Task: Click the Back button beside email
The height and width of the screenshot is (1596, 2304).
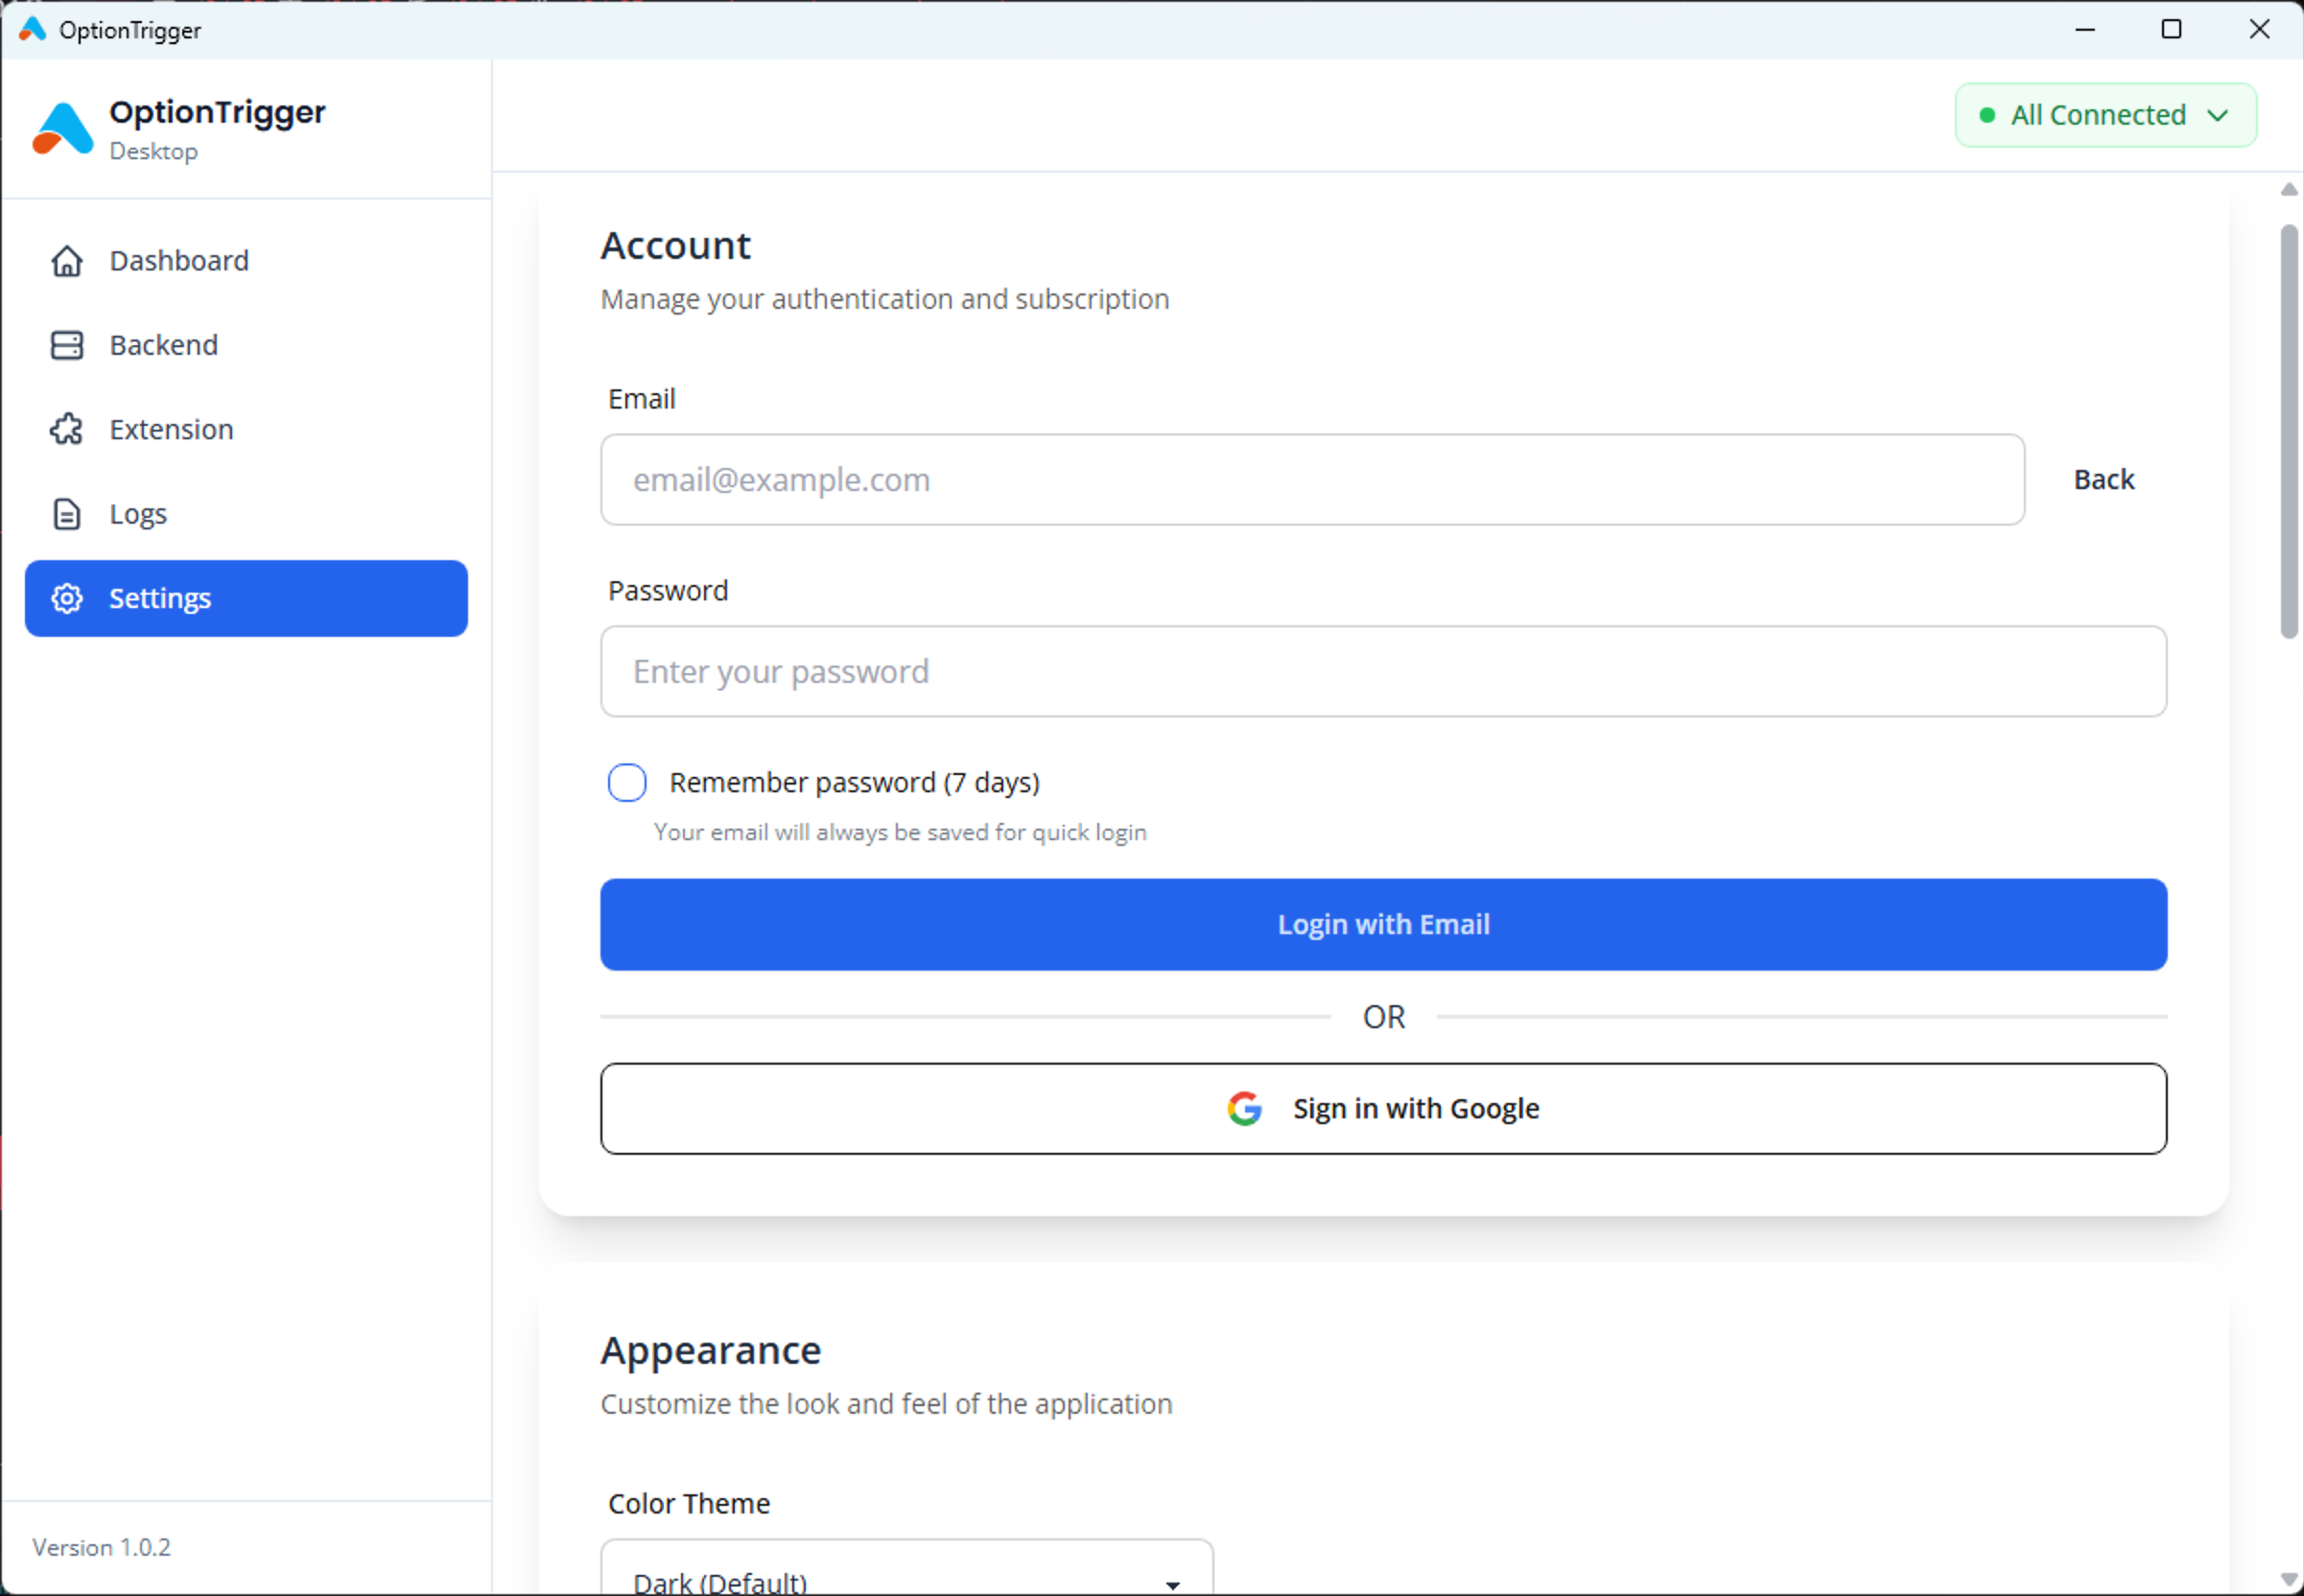Action: 2104,480
